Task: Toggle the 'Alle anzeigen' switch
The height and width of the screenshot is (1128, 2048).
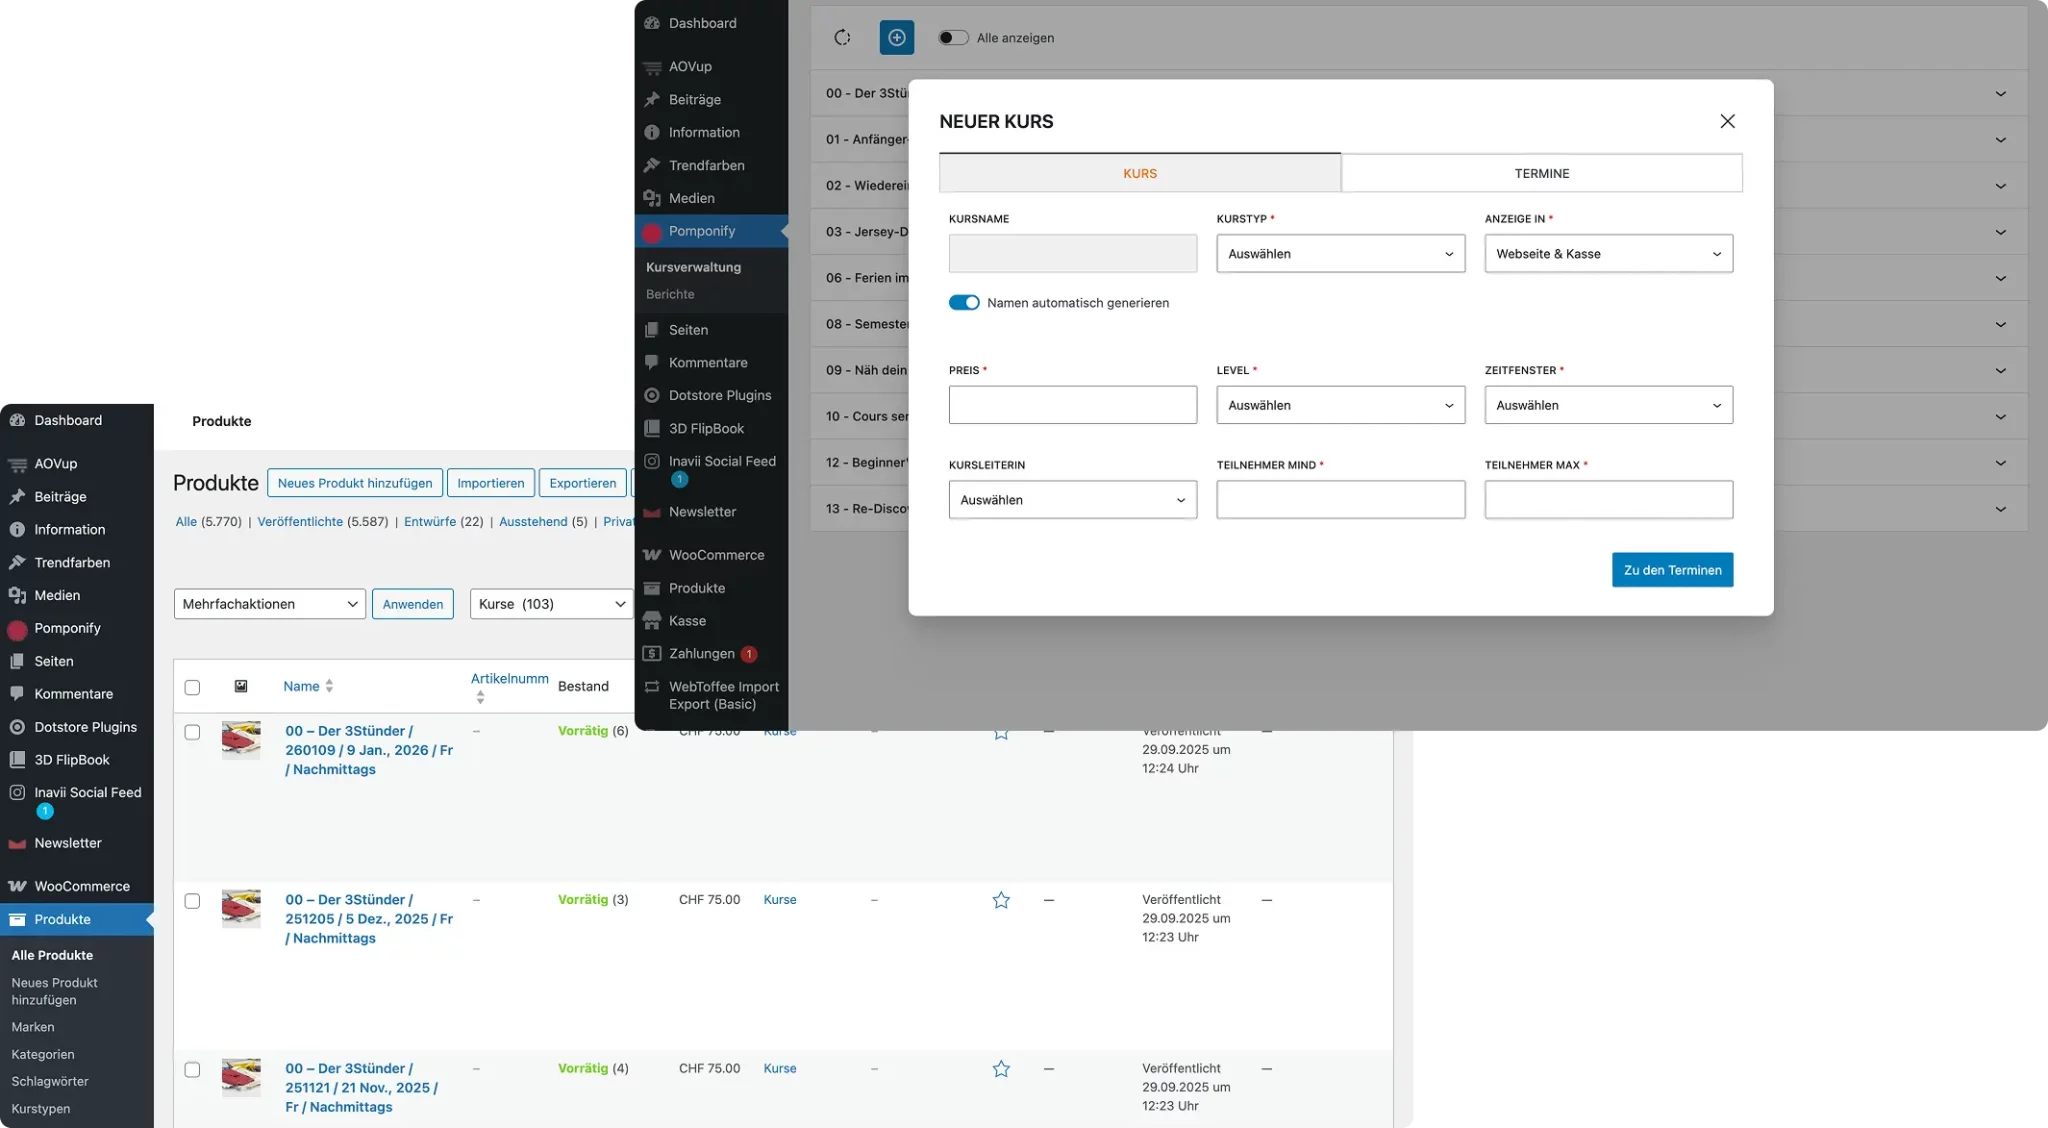Action: pos(953,37)
